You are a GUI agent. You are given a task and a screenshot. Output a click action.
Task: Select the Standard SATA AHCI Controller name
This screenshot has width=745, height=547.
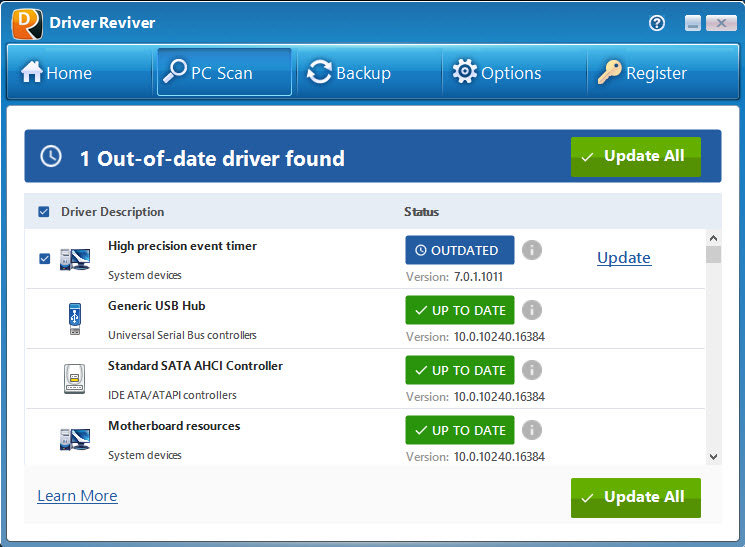click(x=195, y=365)
